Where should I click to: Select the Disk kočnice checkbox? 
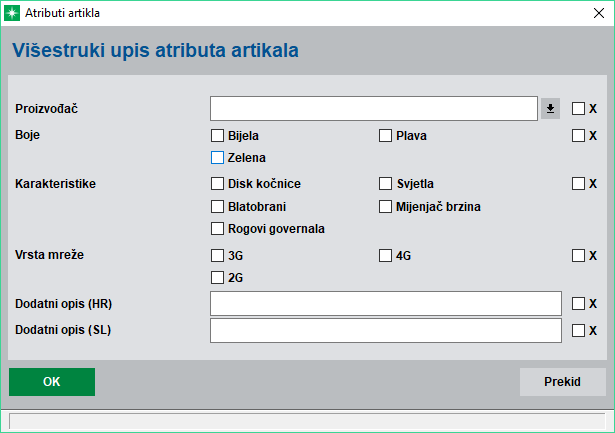(x=217, y=184)
